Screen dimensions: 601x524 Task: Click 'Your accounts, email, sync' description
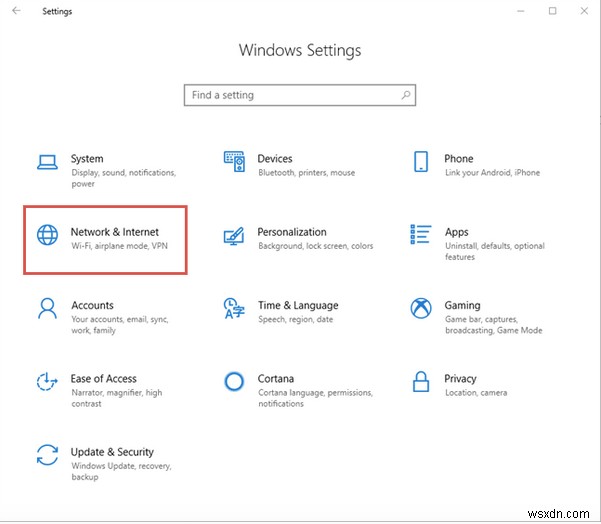click(120, 325)
